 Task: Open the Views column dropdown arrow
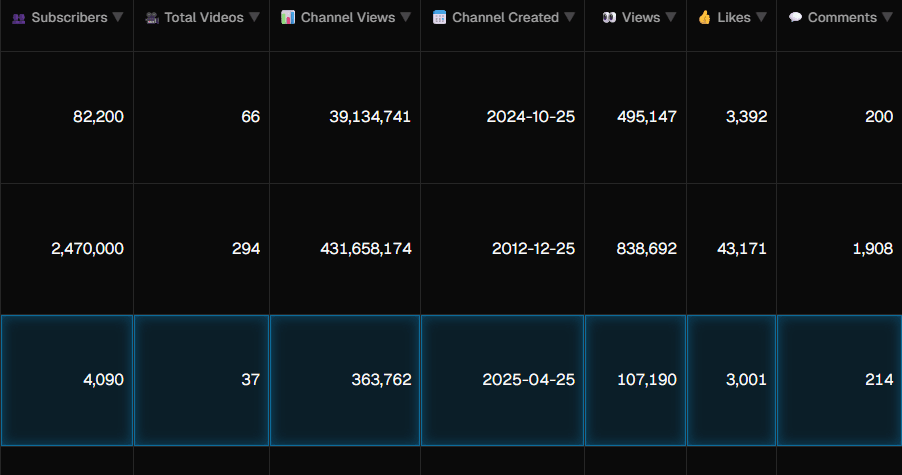point(671,17)
